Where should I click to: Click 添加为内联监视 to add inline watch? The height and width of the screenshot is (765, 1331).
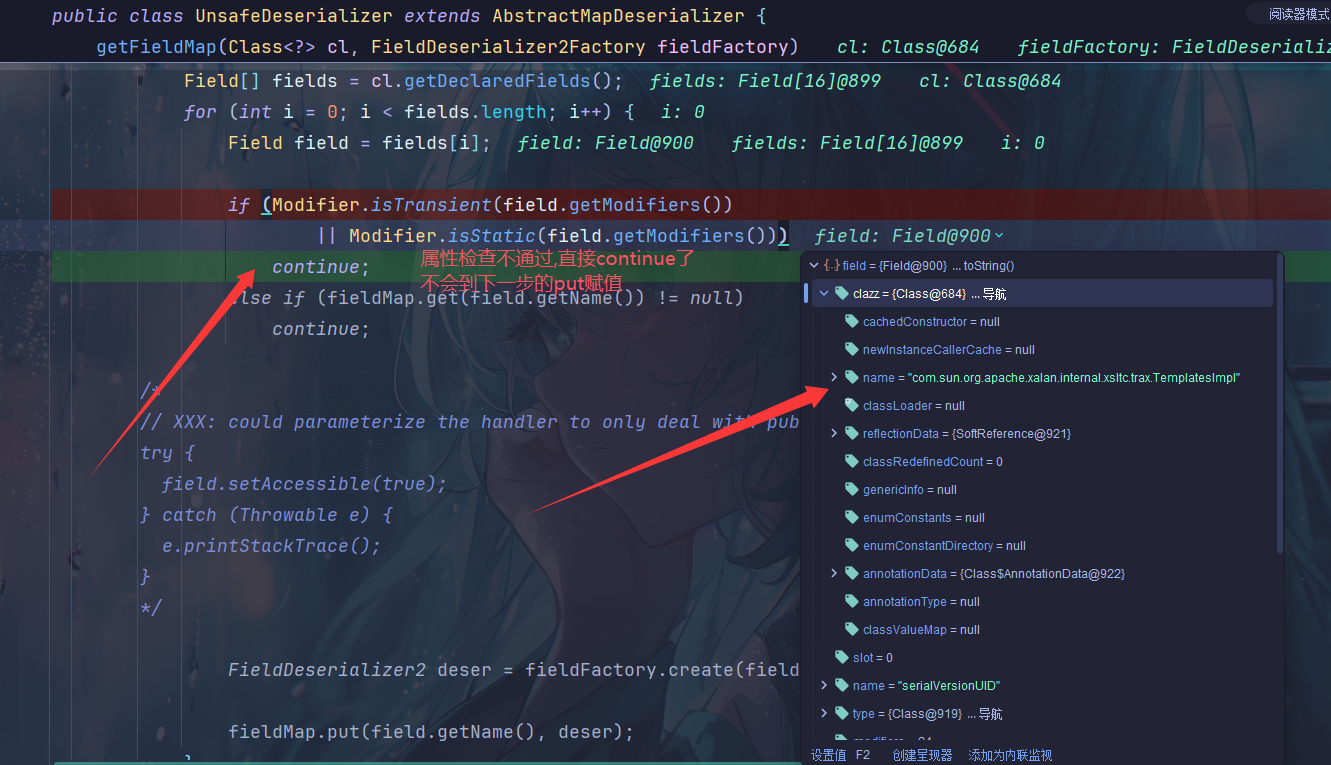1010,756
